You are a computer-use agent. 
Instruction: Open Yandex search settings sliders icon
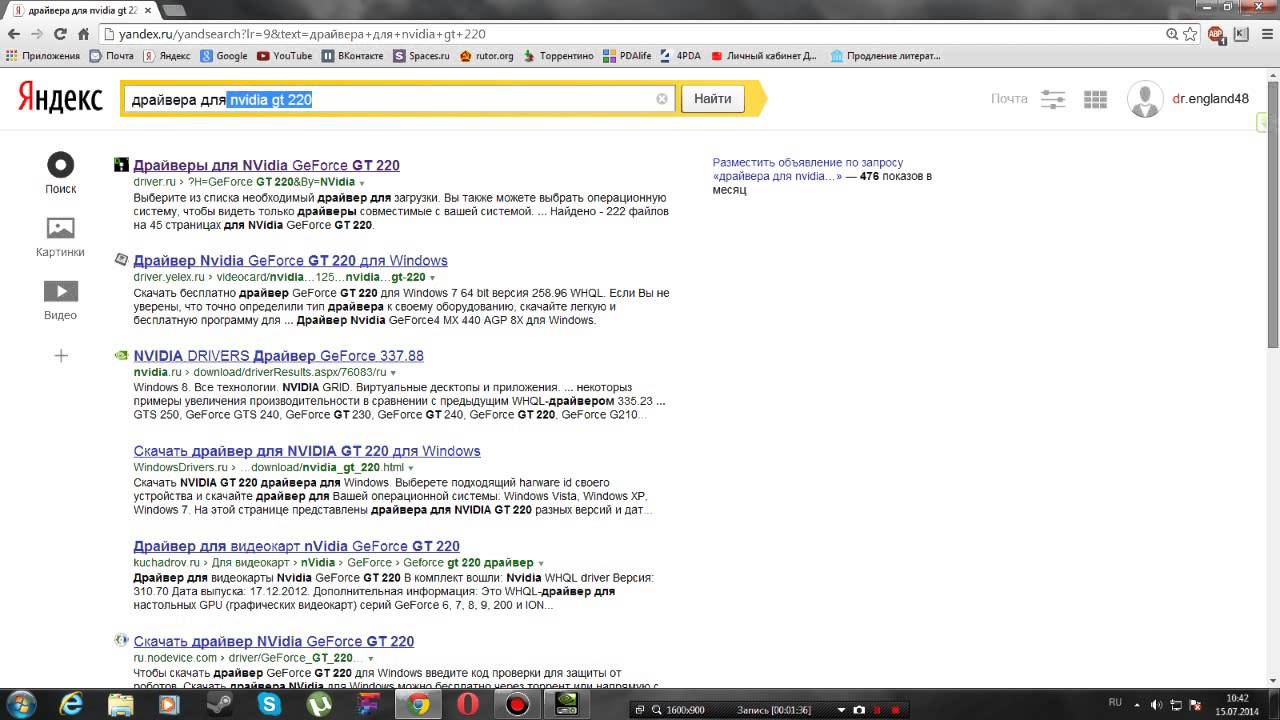pos(1053,99)
